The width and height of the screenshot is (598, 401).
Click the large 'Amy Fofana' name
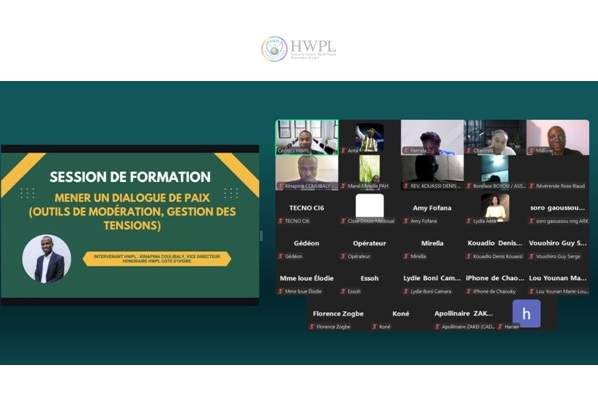click(432, 208)
